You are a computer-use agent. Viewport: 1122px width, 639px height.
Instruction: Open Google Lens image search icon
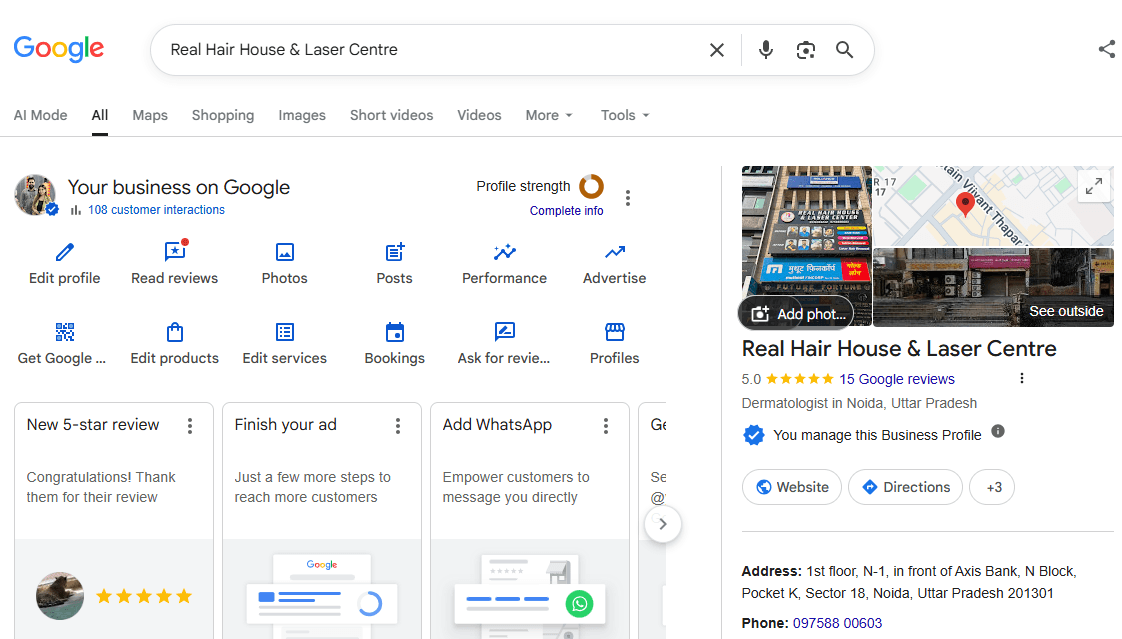coord(806,50)
